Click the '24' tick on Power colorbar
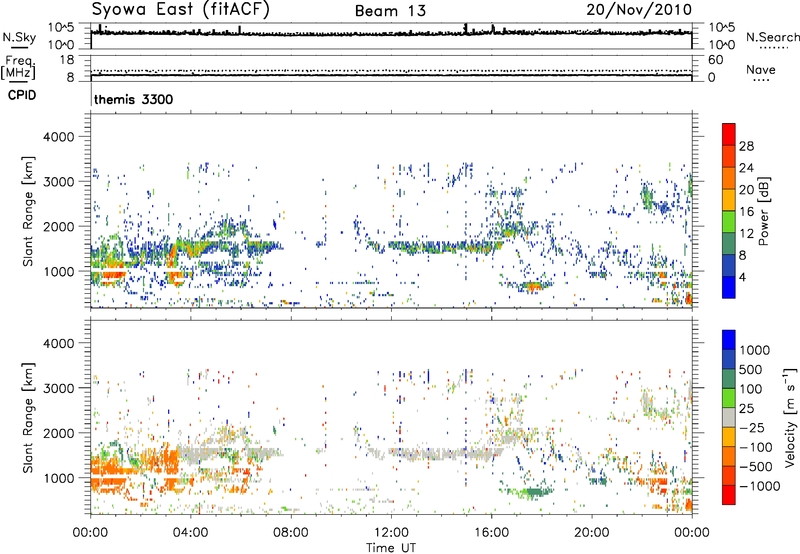800x554 pixels. [746, 168]
